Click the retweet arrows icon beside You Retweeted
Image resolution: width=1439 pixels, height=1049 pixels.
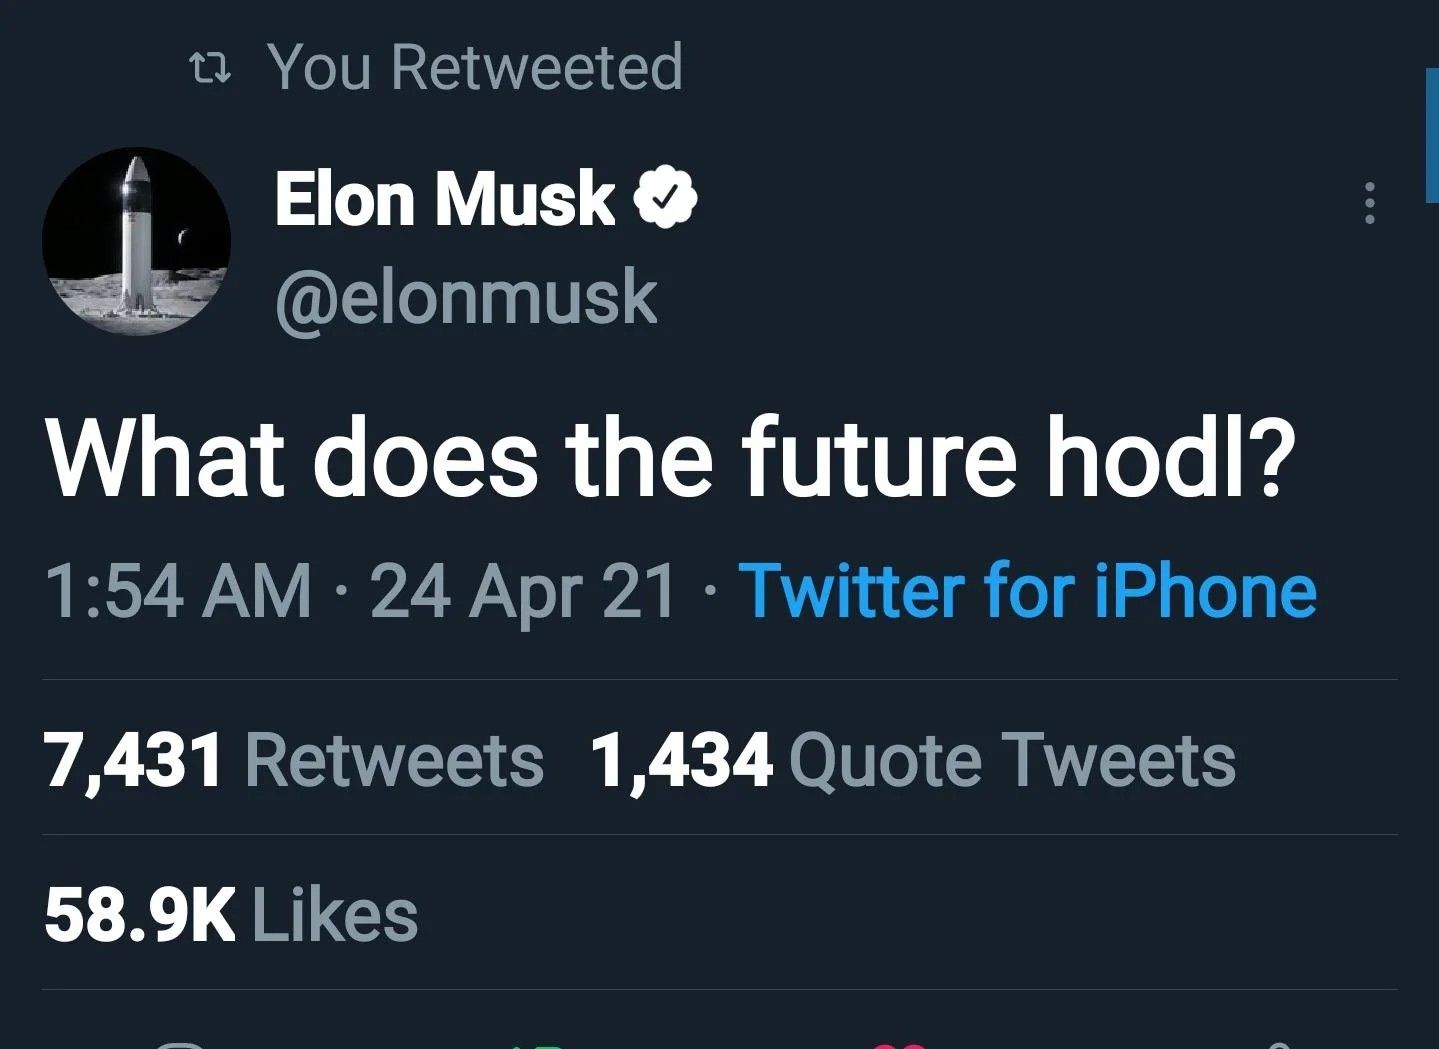pyautogui.click(x=210, y=69)
